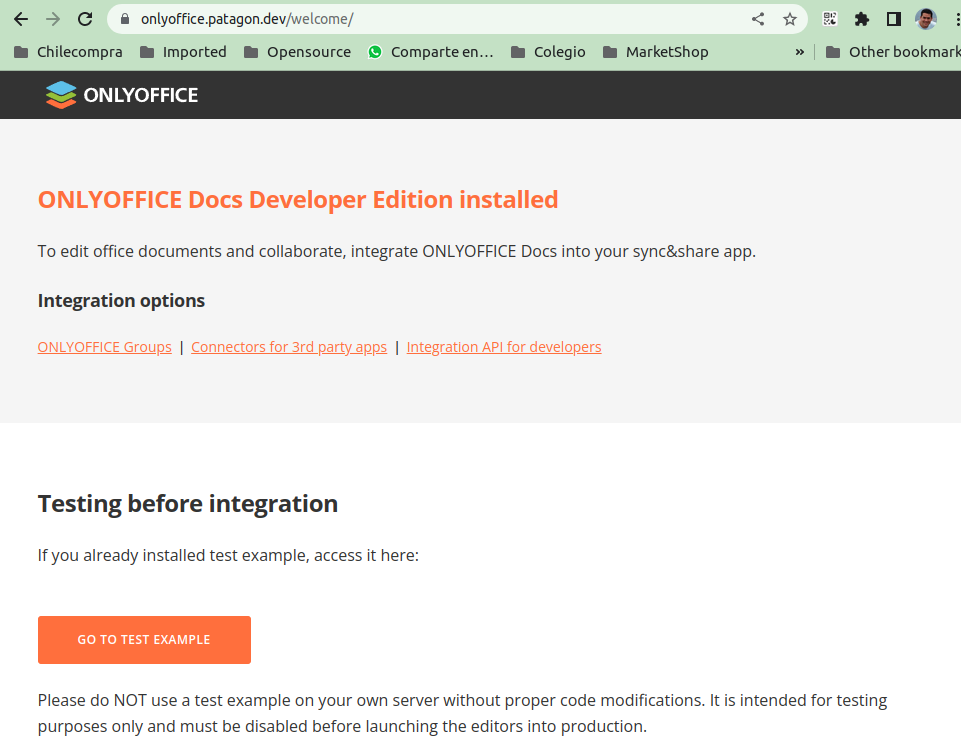
Task: Expand the hidden bookmarks overflow chevron
Action: (x=800, y=52)
